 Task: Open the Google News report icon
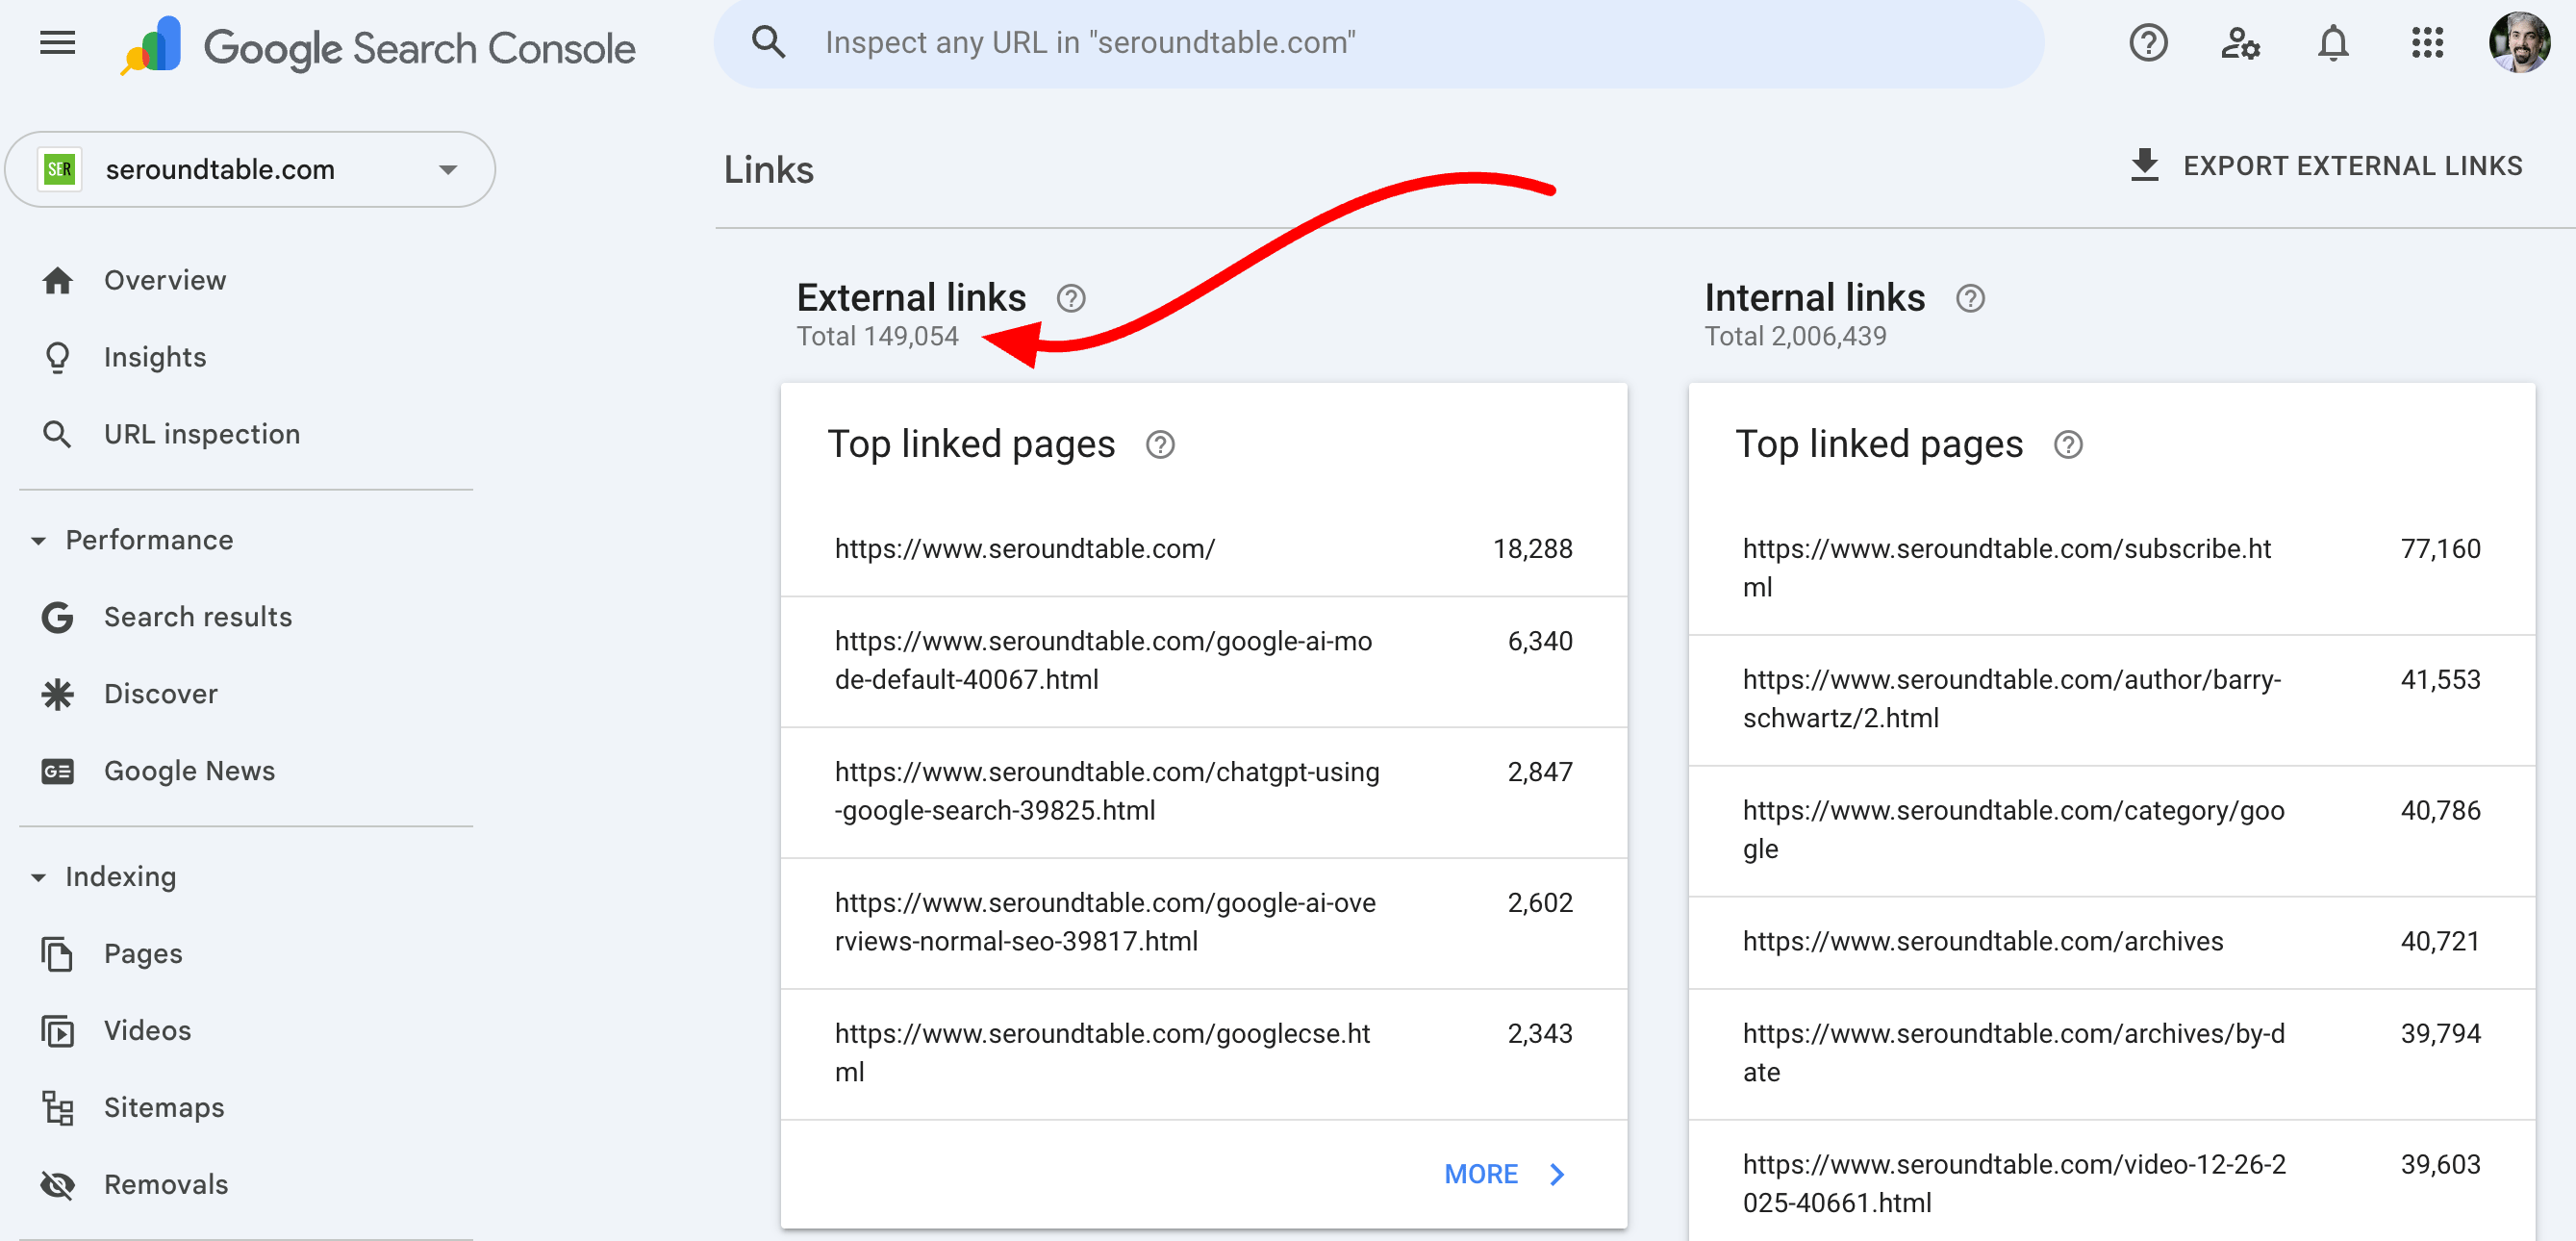(57, 770)
